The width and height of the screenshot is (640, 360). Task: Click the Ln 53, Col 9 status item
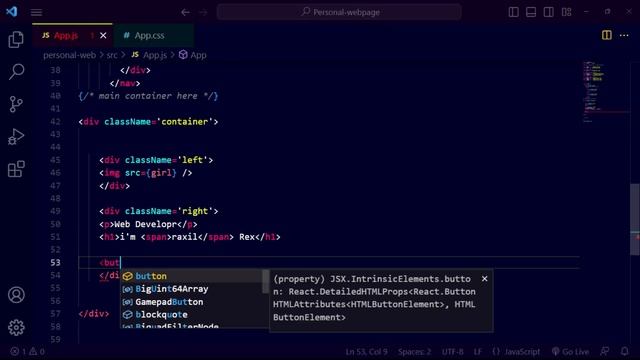(366, 351)
